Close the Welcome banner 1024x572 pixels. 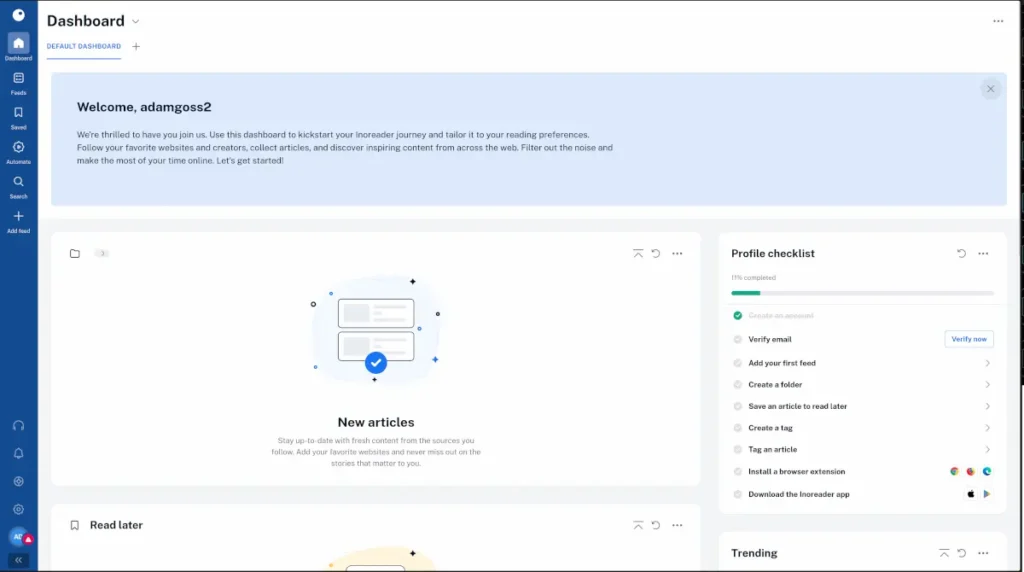tap(990, 89)
